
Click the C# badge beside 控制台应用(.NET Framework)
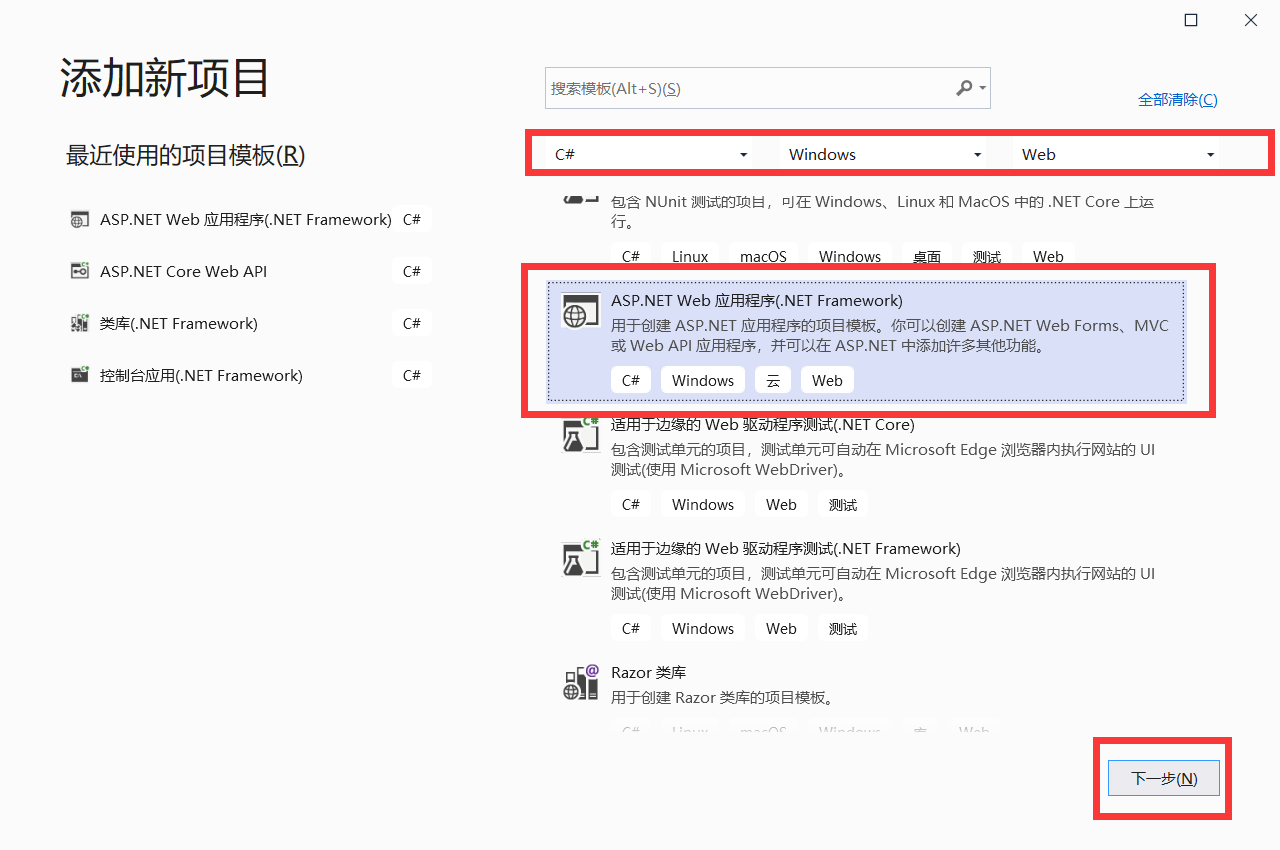412,376
